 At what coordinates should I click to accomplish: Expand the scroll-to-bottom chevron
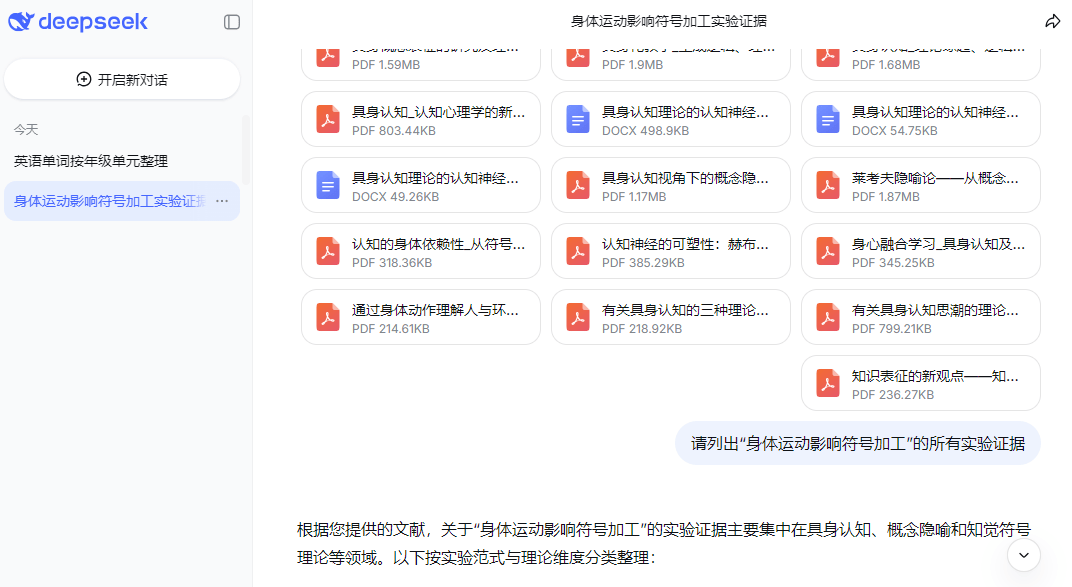[x=1023, y=555]
